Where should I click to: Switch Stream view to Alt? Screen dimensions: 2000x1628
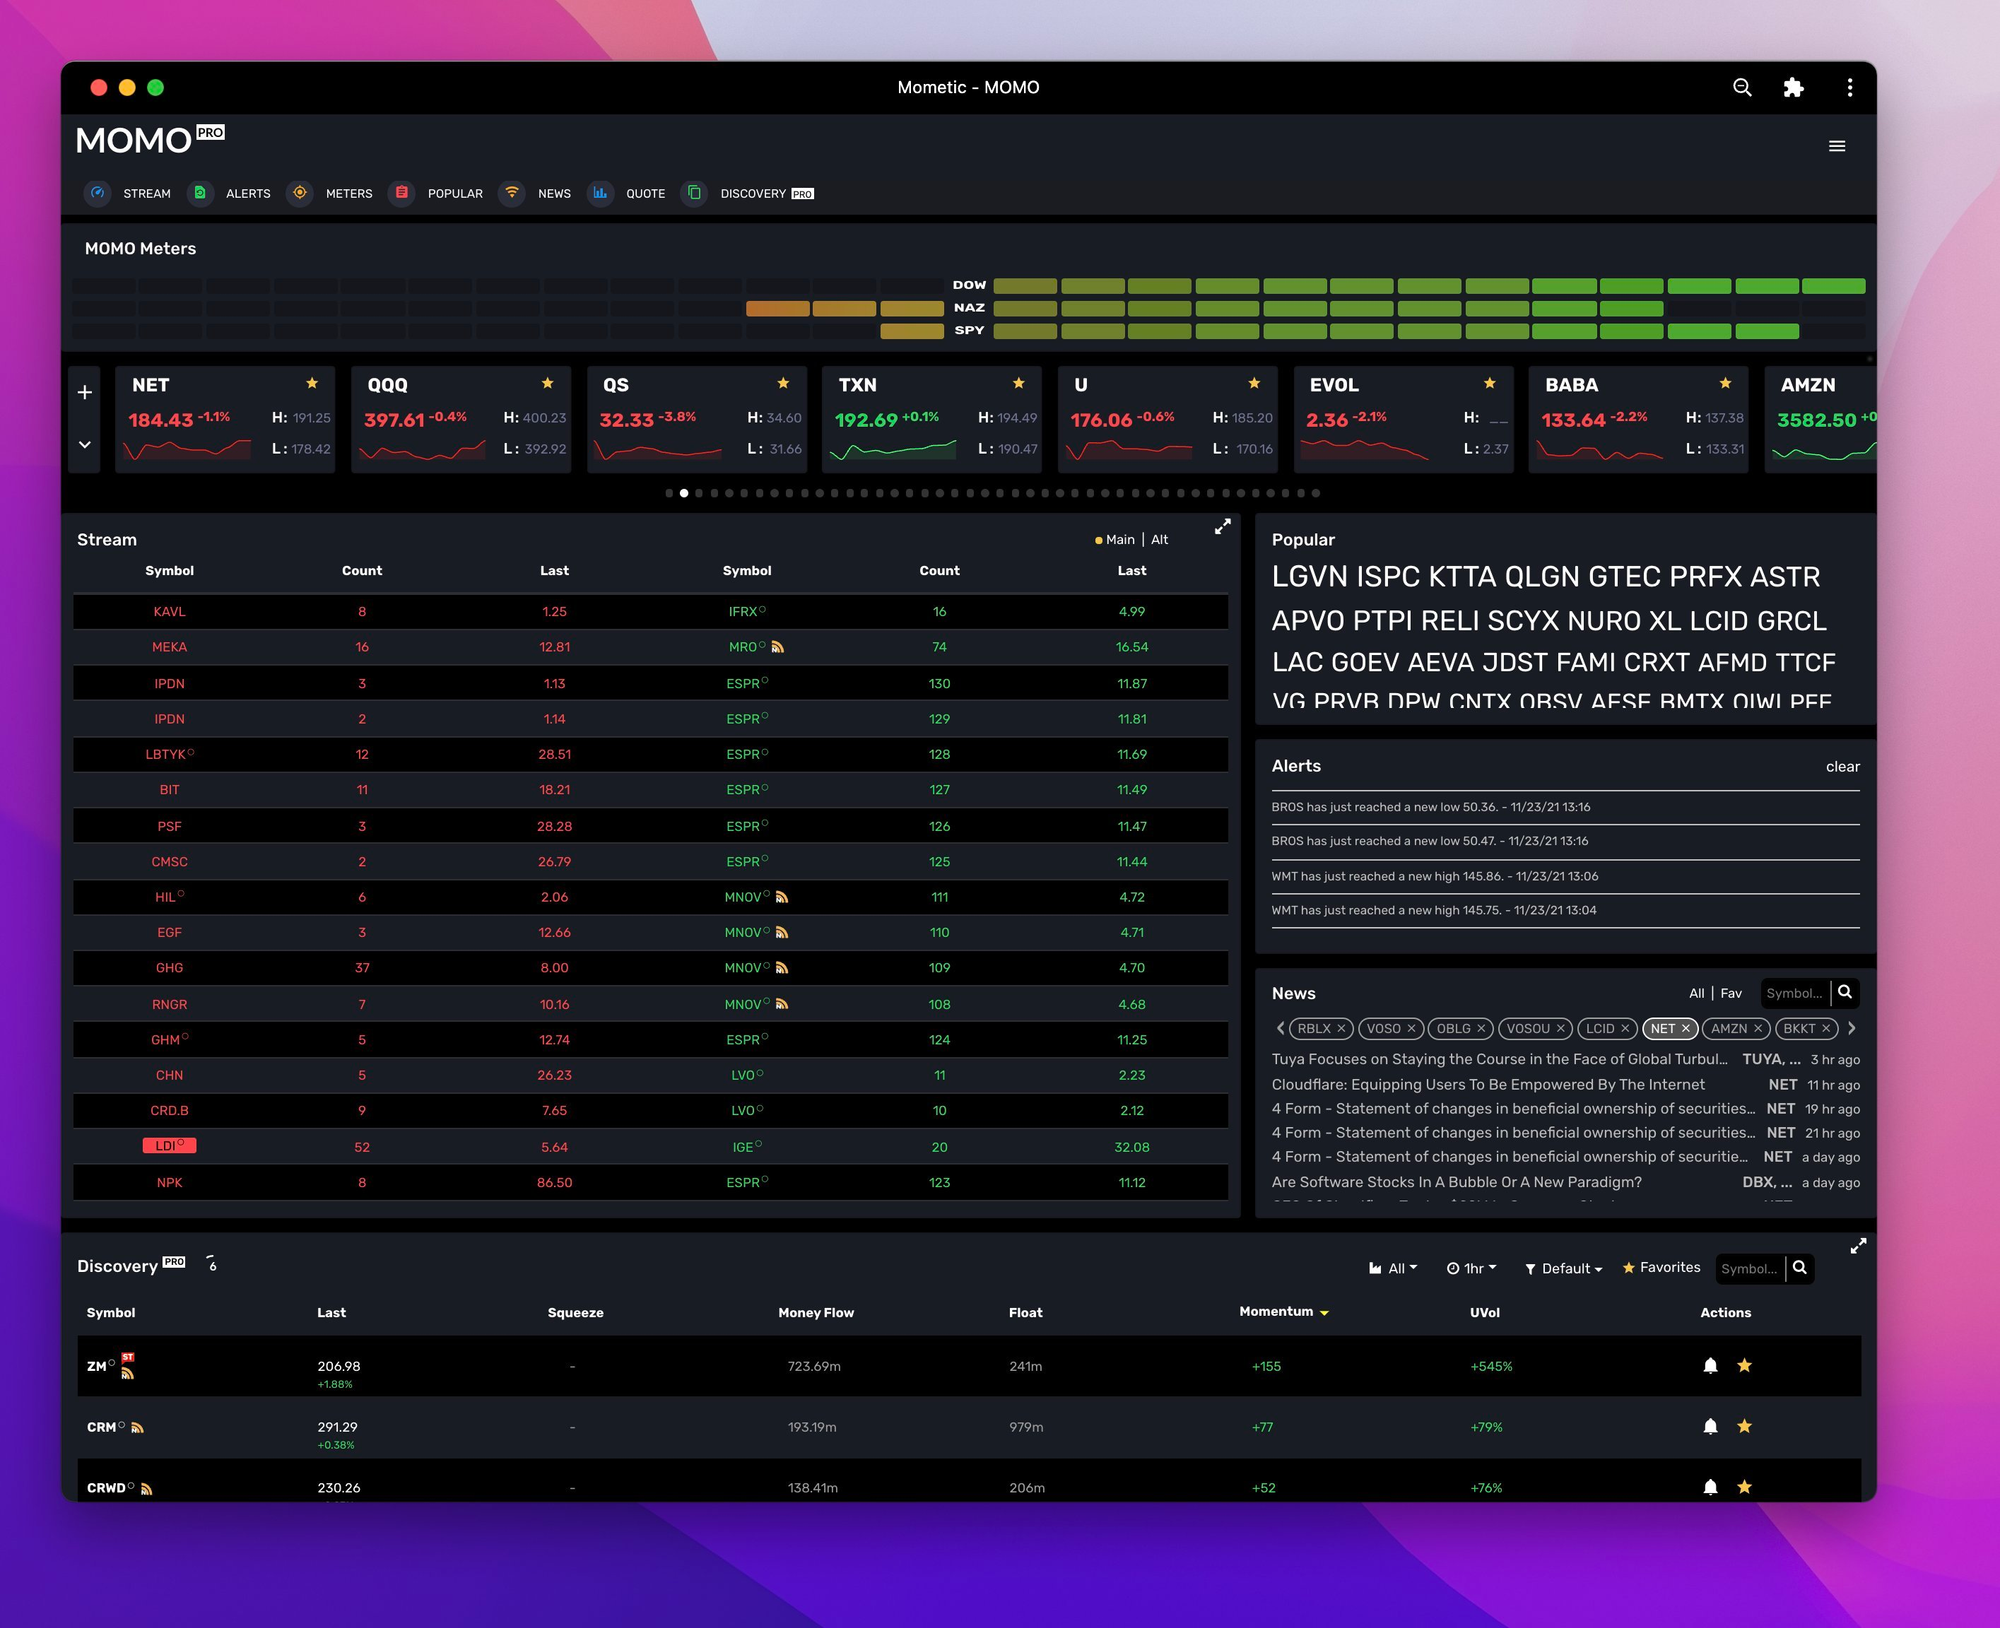point(1159,540)
